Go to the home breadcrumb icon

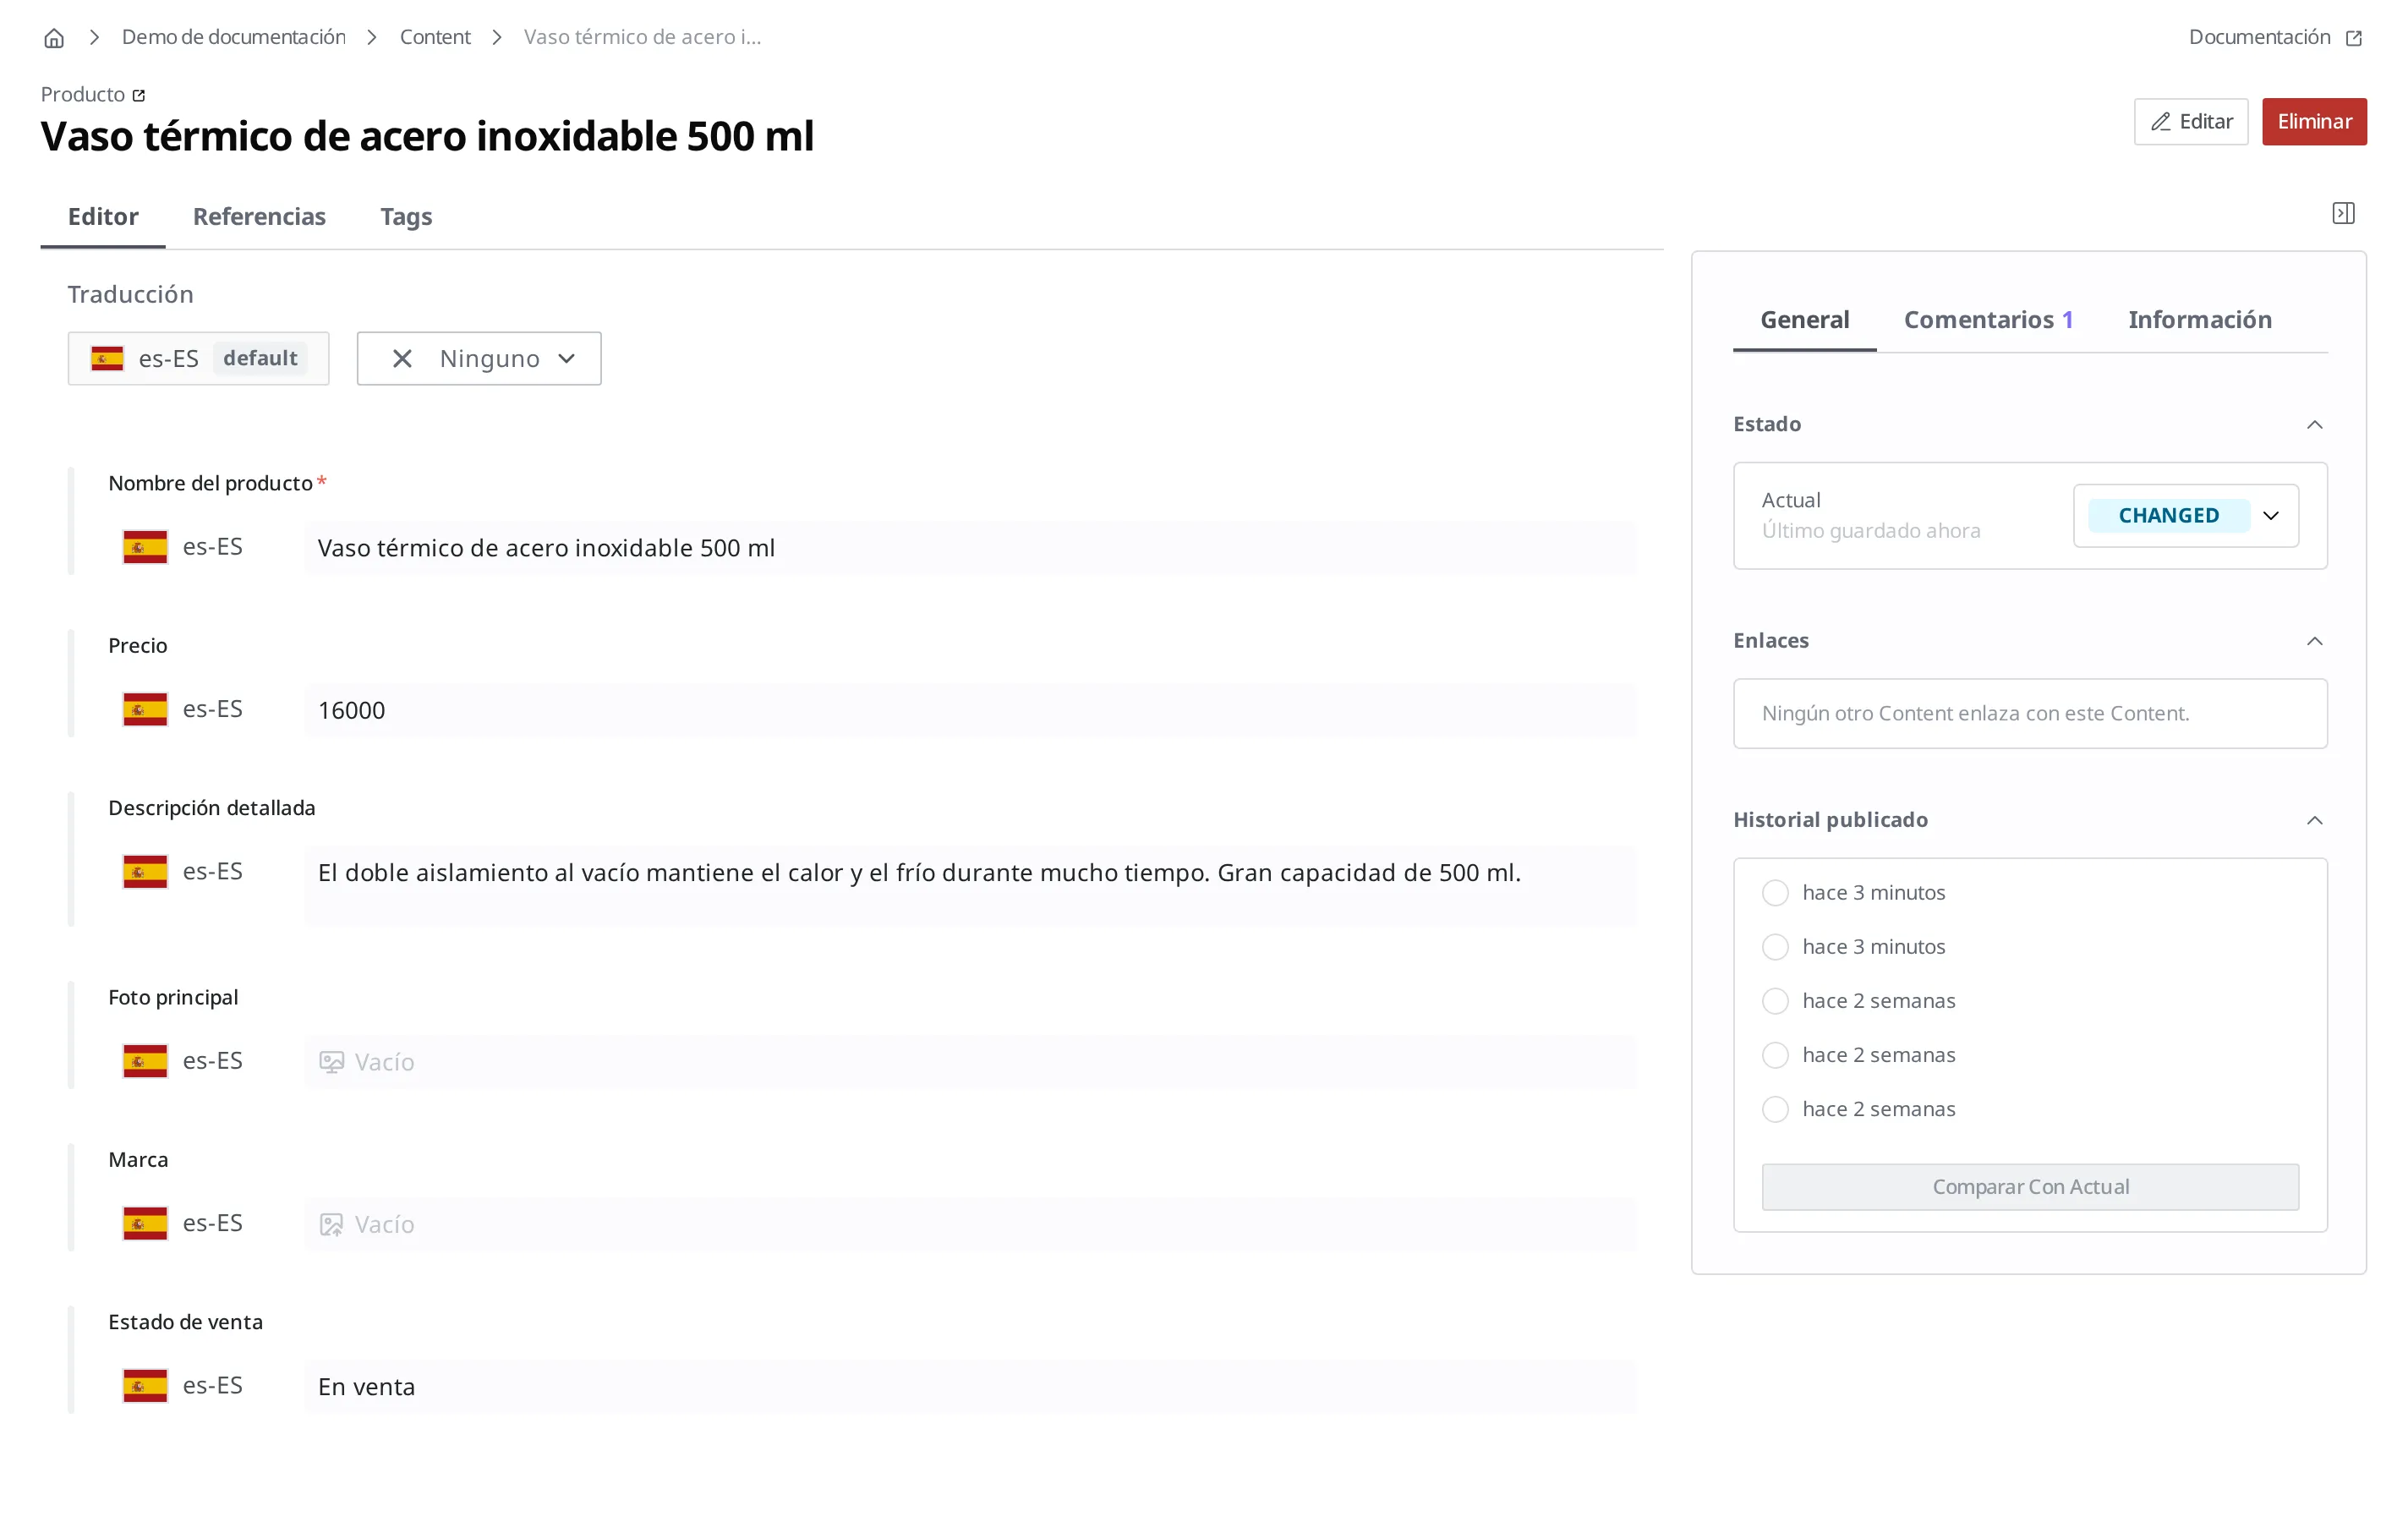54,38
